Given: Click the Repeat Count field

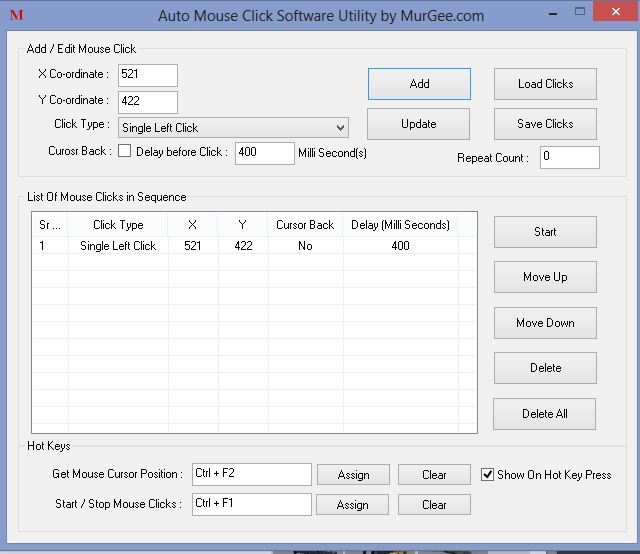Looking at the screenshot, I should (570, 157).
